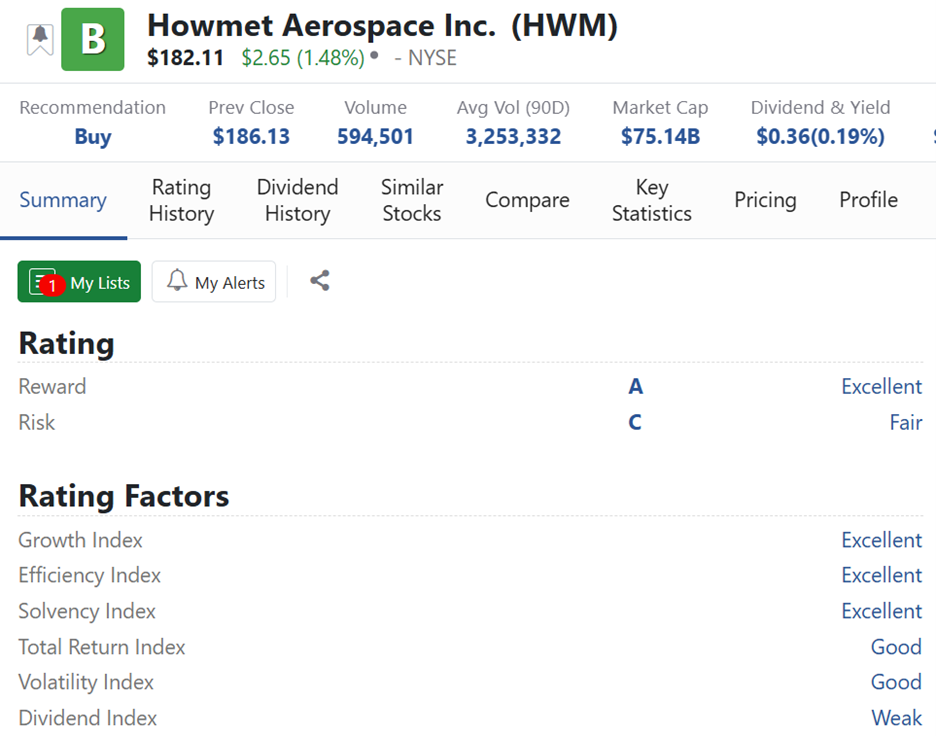Click the green B rating badge
Screen dimensions: 936x736
tap(93, 39)
